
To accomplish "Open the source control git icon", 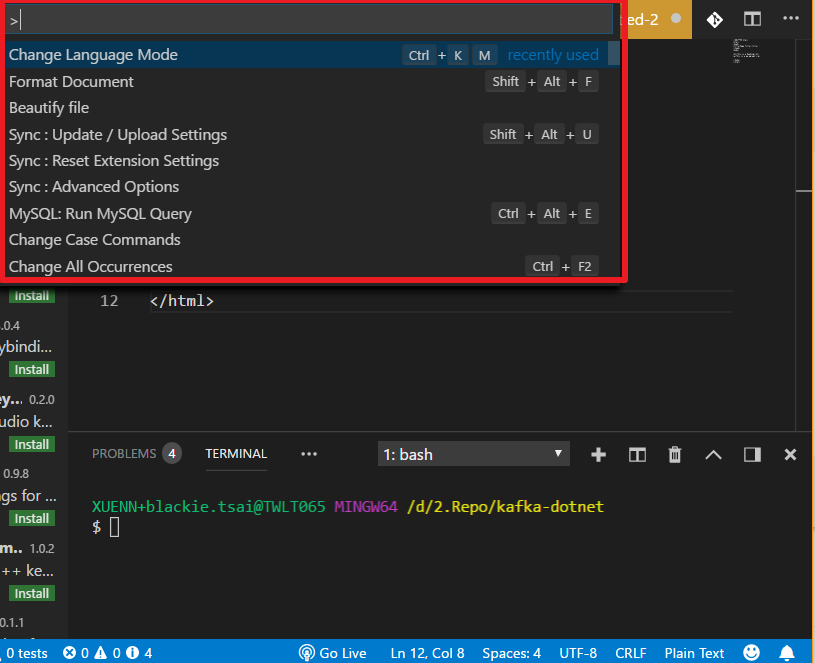I will click(714, 19).
